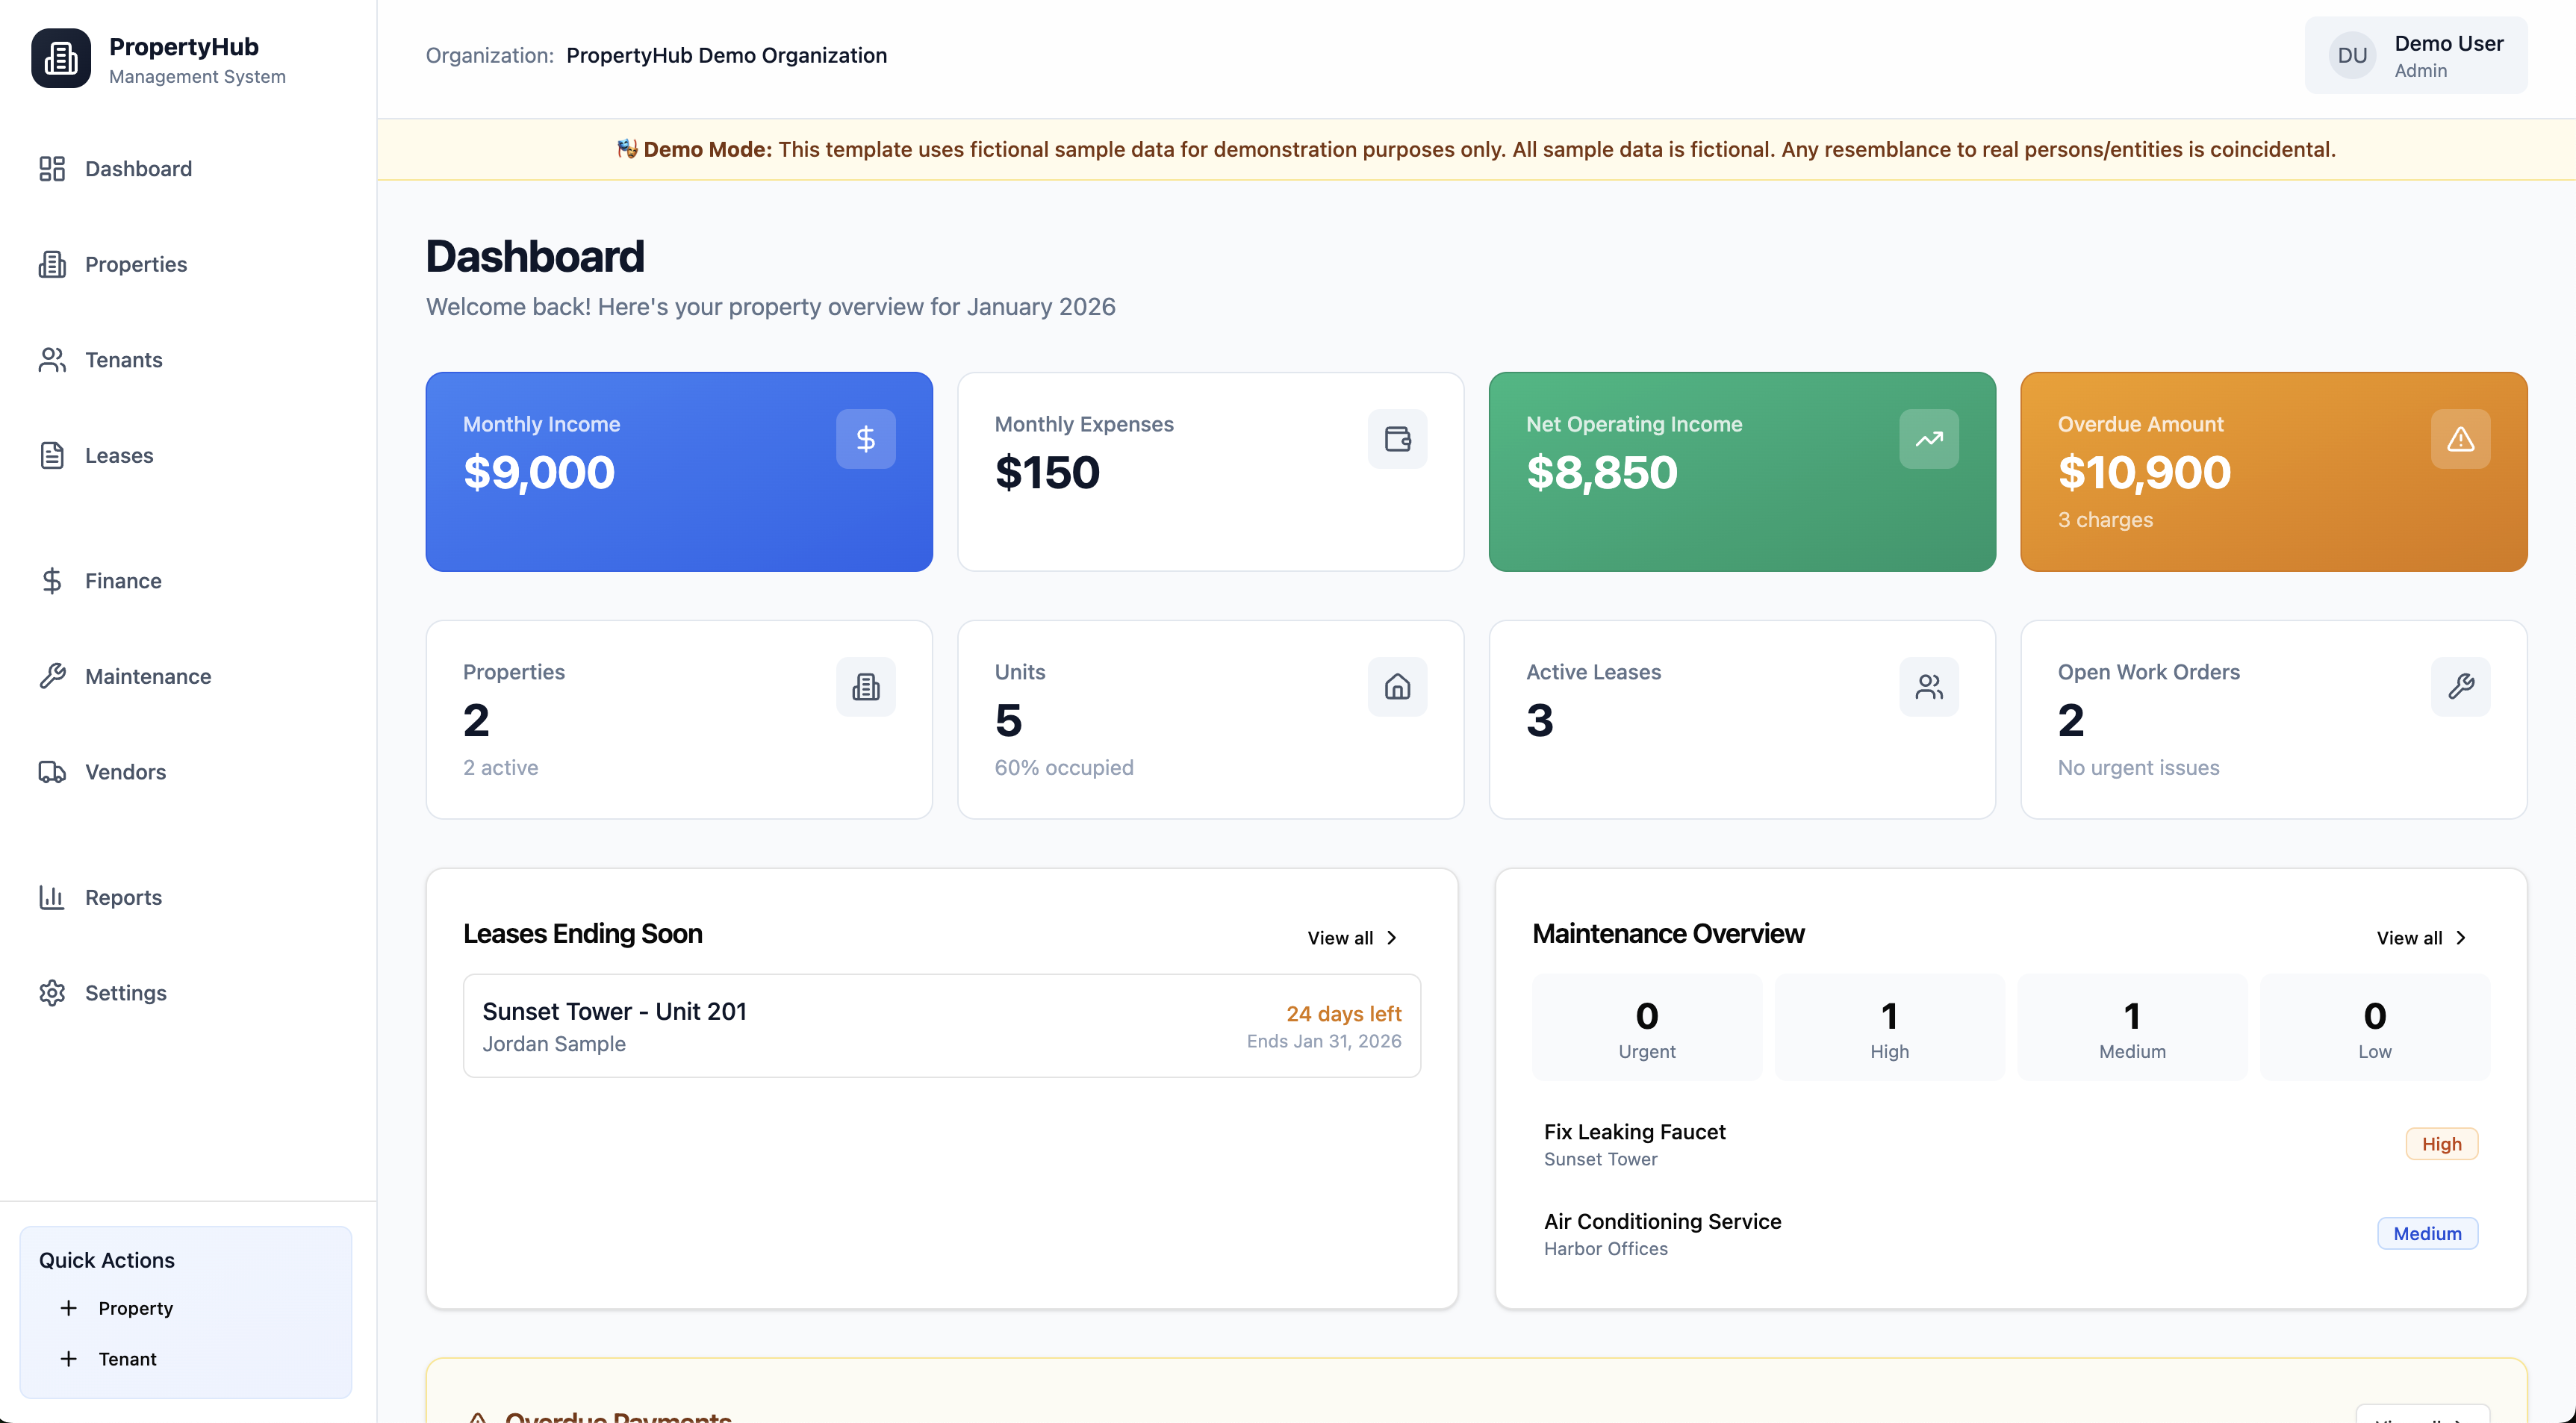Viewport: 2576px width, 1423px height.
Task: Click the Finance dollar icon in sidebar
Action: [52, 581]
